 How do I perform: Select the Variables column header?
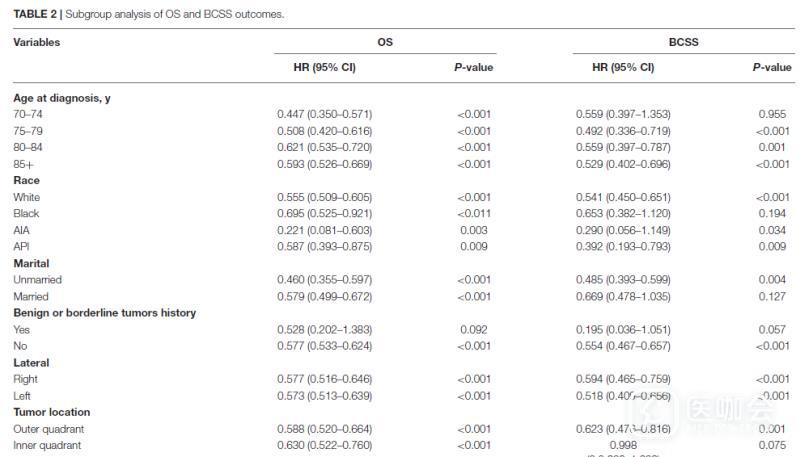pos(37,43)
